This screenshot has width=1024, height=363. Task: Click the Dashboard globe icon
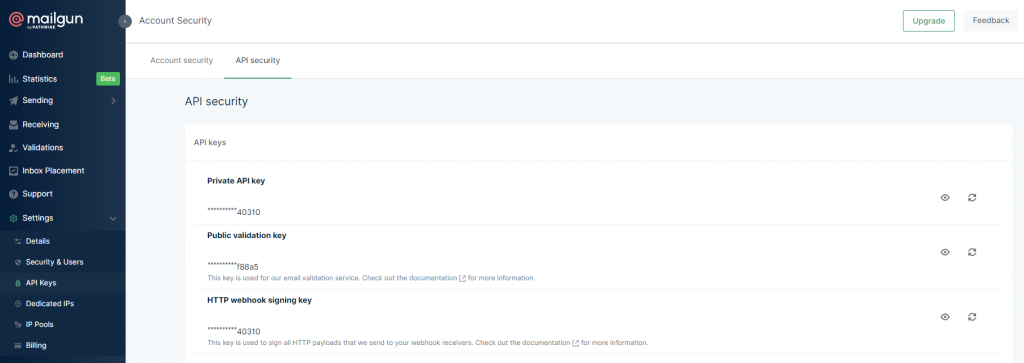(x=13, y=55)
